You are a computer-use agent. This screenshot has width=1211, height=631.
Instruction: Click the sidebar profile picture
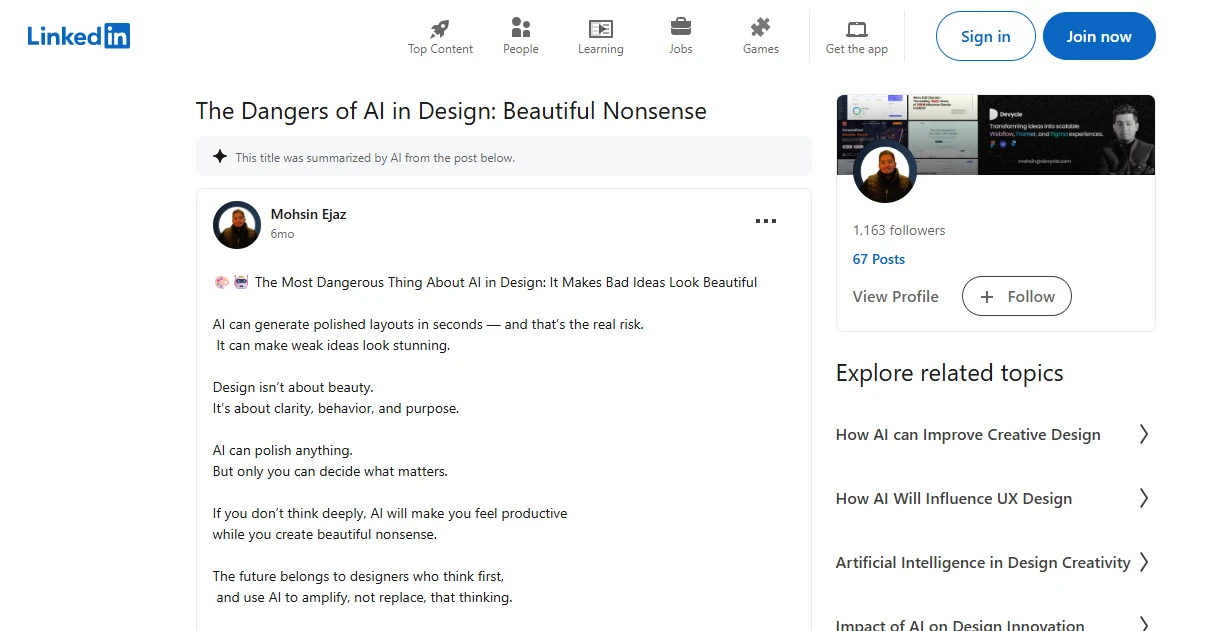(885, 172)
